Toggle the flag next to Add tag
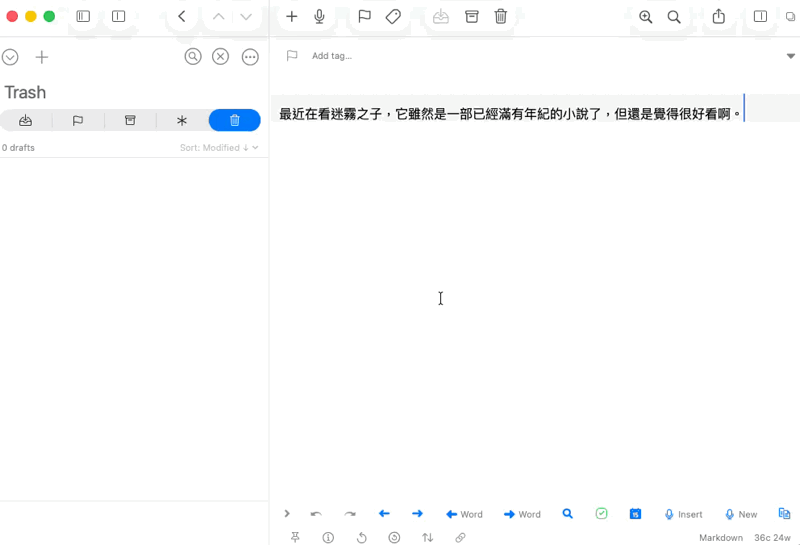Image resolution: width=800 pixels, height=545 pixels. coord(292,56)
